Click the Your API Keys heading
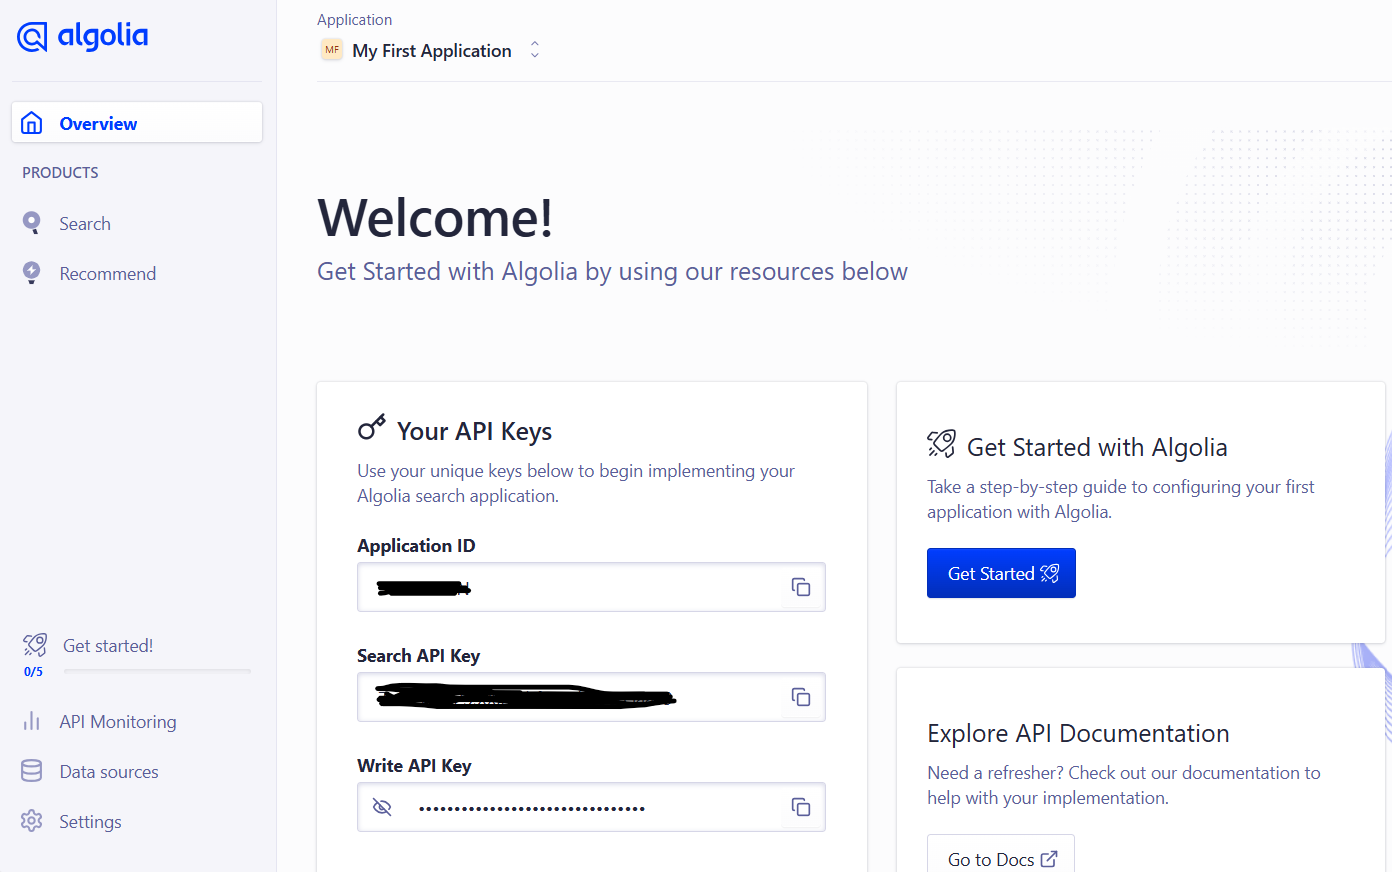Image resolution: width=1392 pixels, height=872 pixels. point(474,431)
